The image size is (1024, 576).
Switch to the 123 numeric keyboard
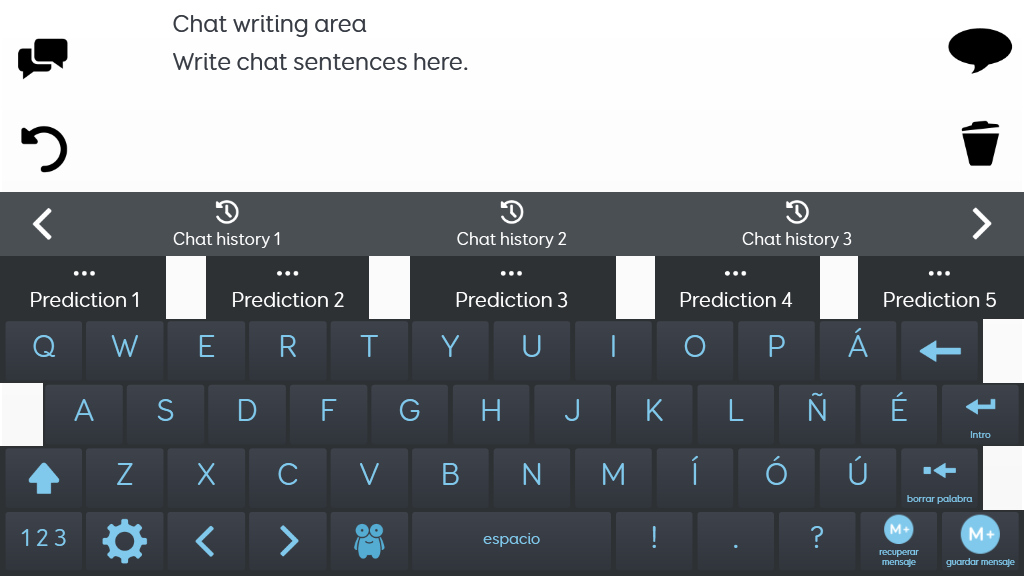(x=44, y=541)
